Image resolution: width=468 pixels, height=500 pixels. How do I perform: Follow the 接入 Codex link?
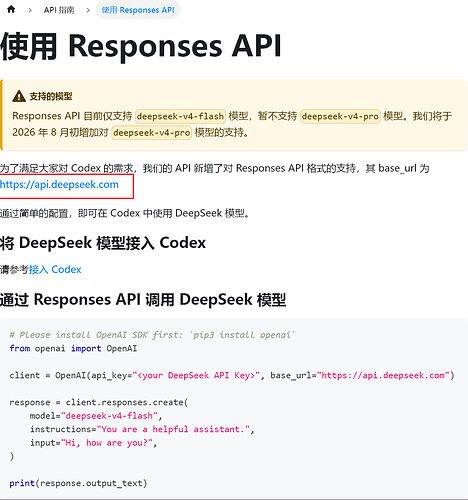[55, 269]
